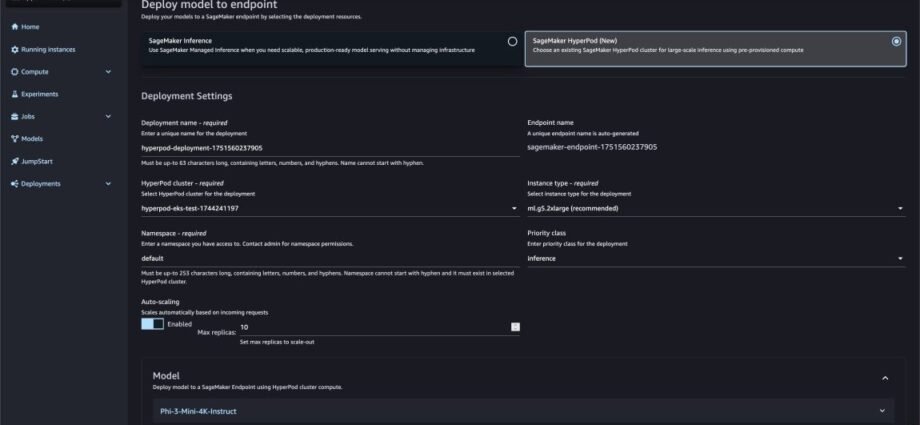Click the Models icon in sidebar
The image size is (920, 425).
(15, 139)
